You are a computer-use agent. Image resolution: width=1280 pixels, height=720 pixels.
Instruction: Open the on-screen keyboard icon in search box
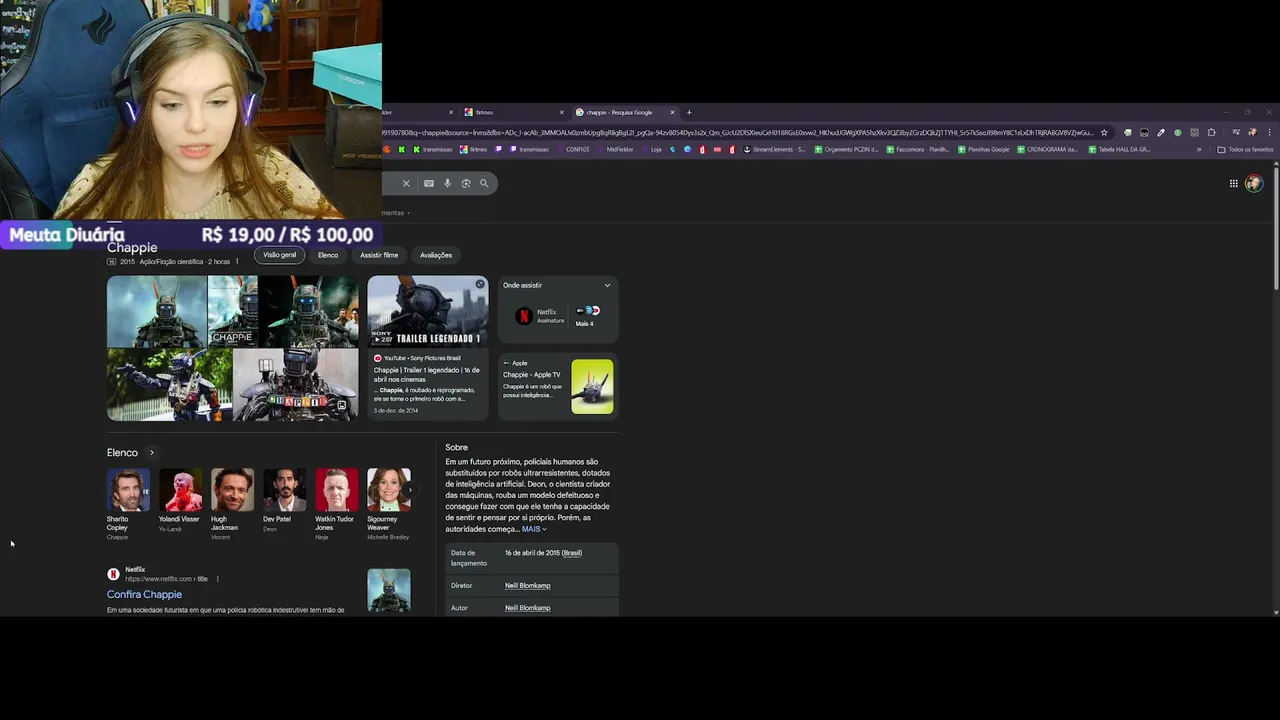click(x=429, y=183)
